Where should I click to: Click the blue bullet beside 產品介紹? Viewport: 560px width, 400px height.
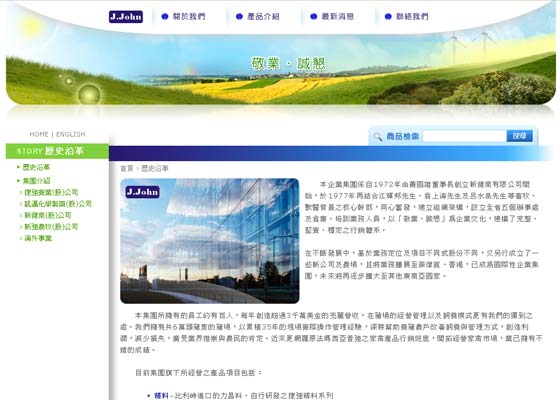pyautogui.click(x=239, y=16)
